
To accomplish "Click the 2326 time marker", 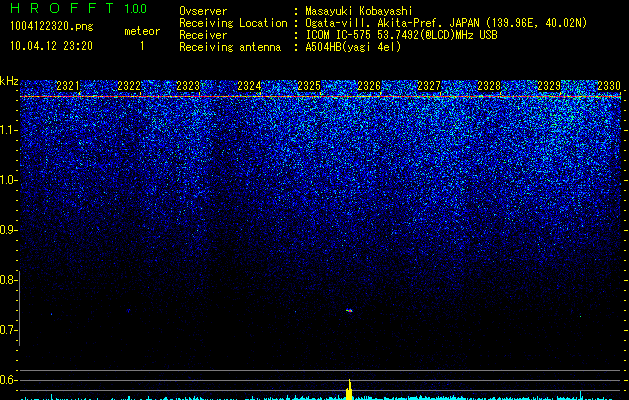I will click(369, 85).
